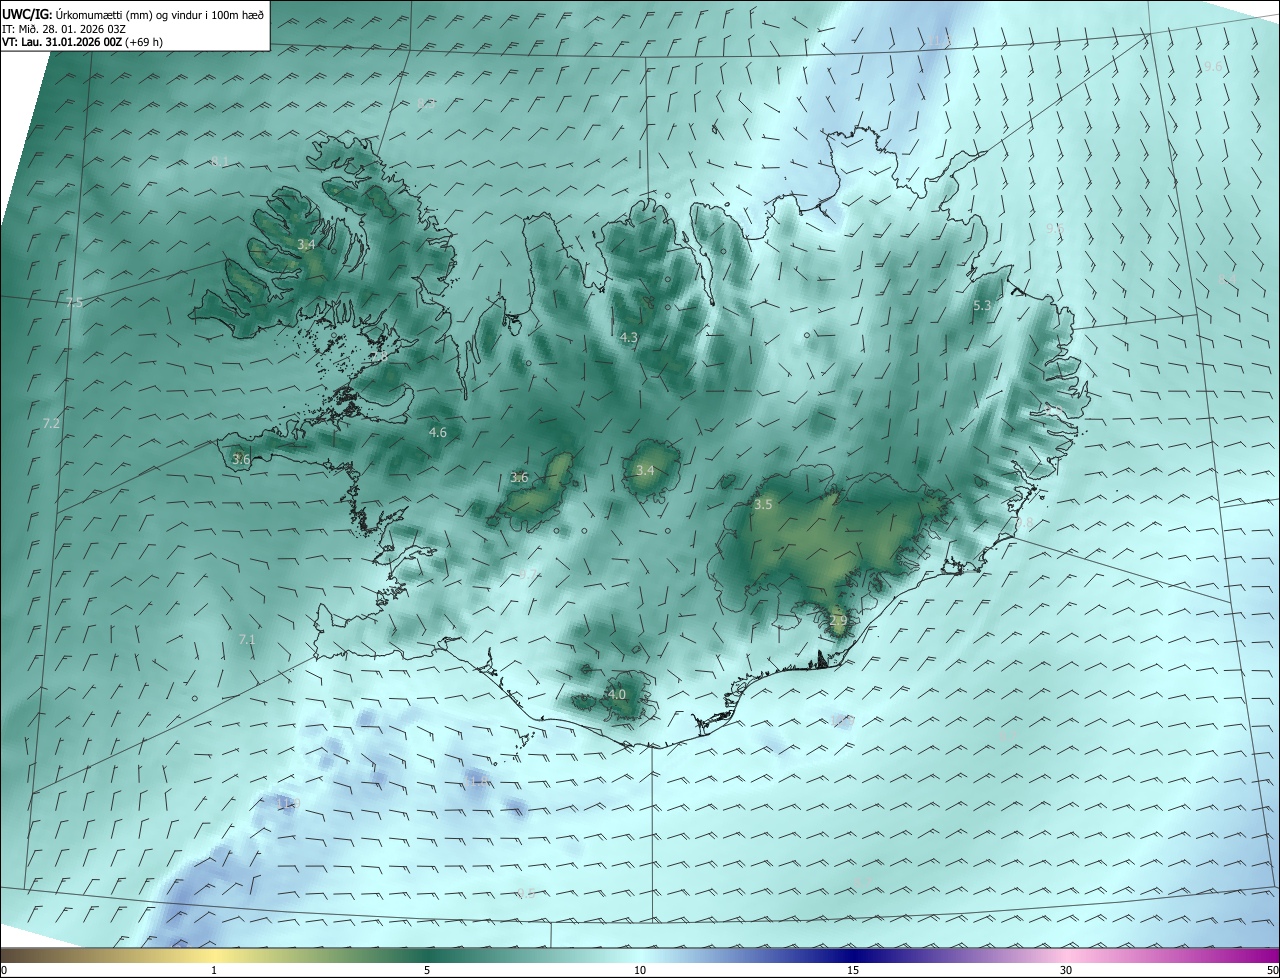Click the '4.0' value label
This screenshot has height=978, width=1280.
(x=617, y=694)
